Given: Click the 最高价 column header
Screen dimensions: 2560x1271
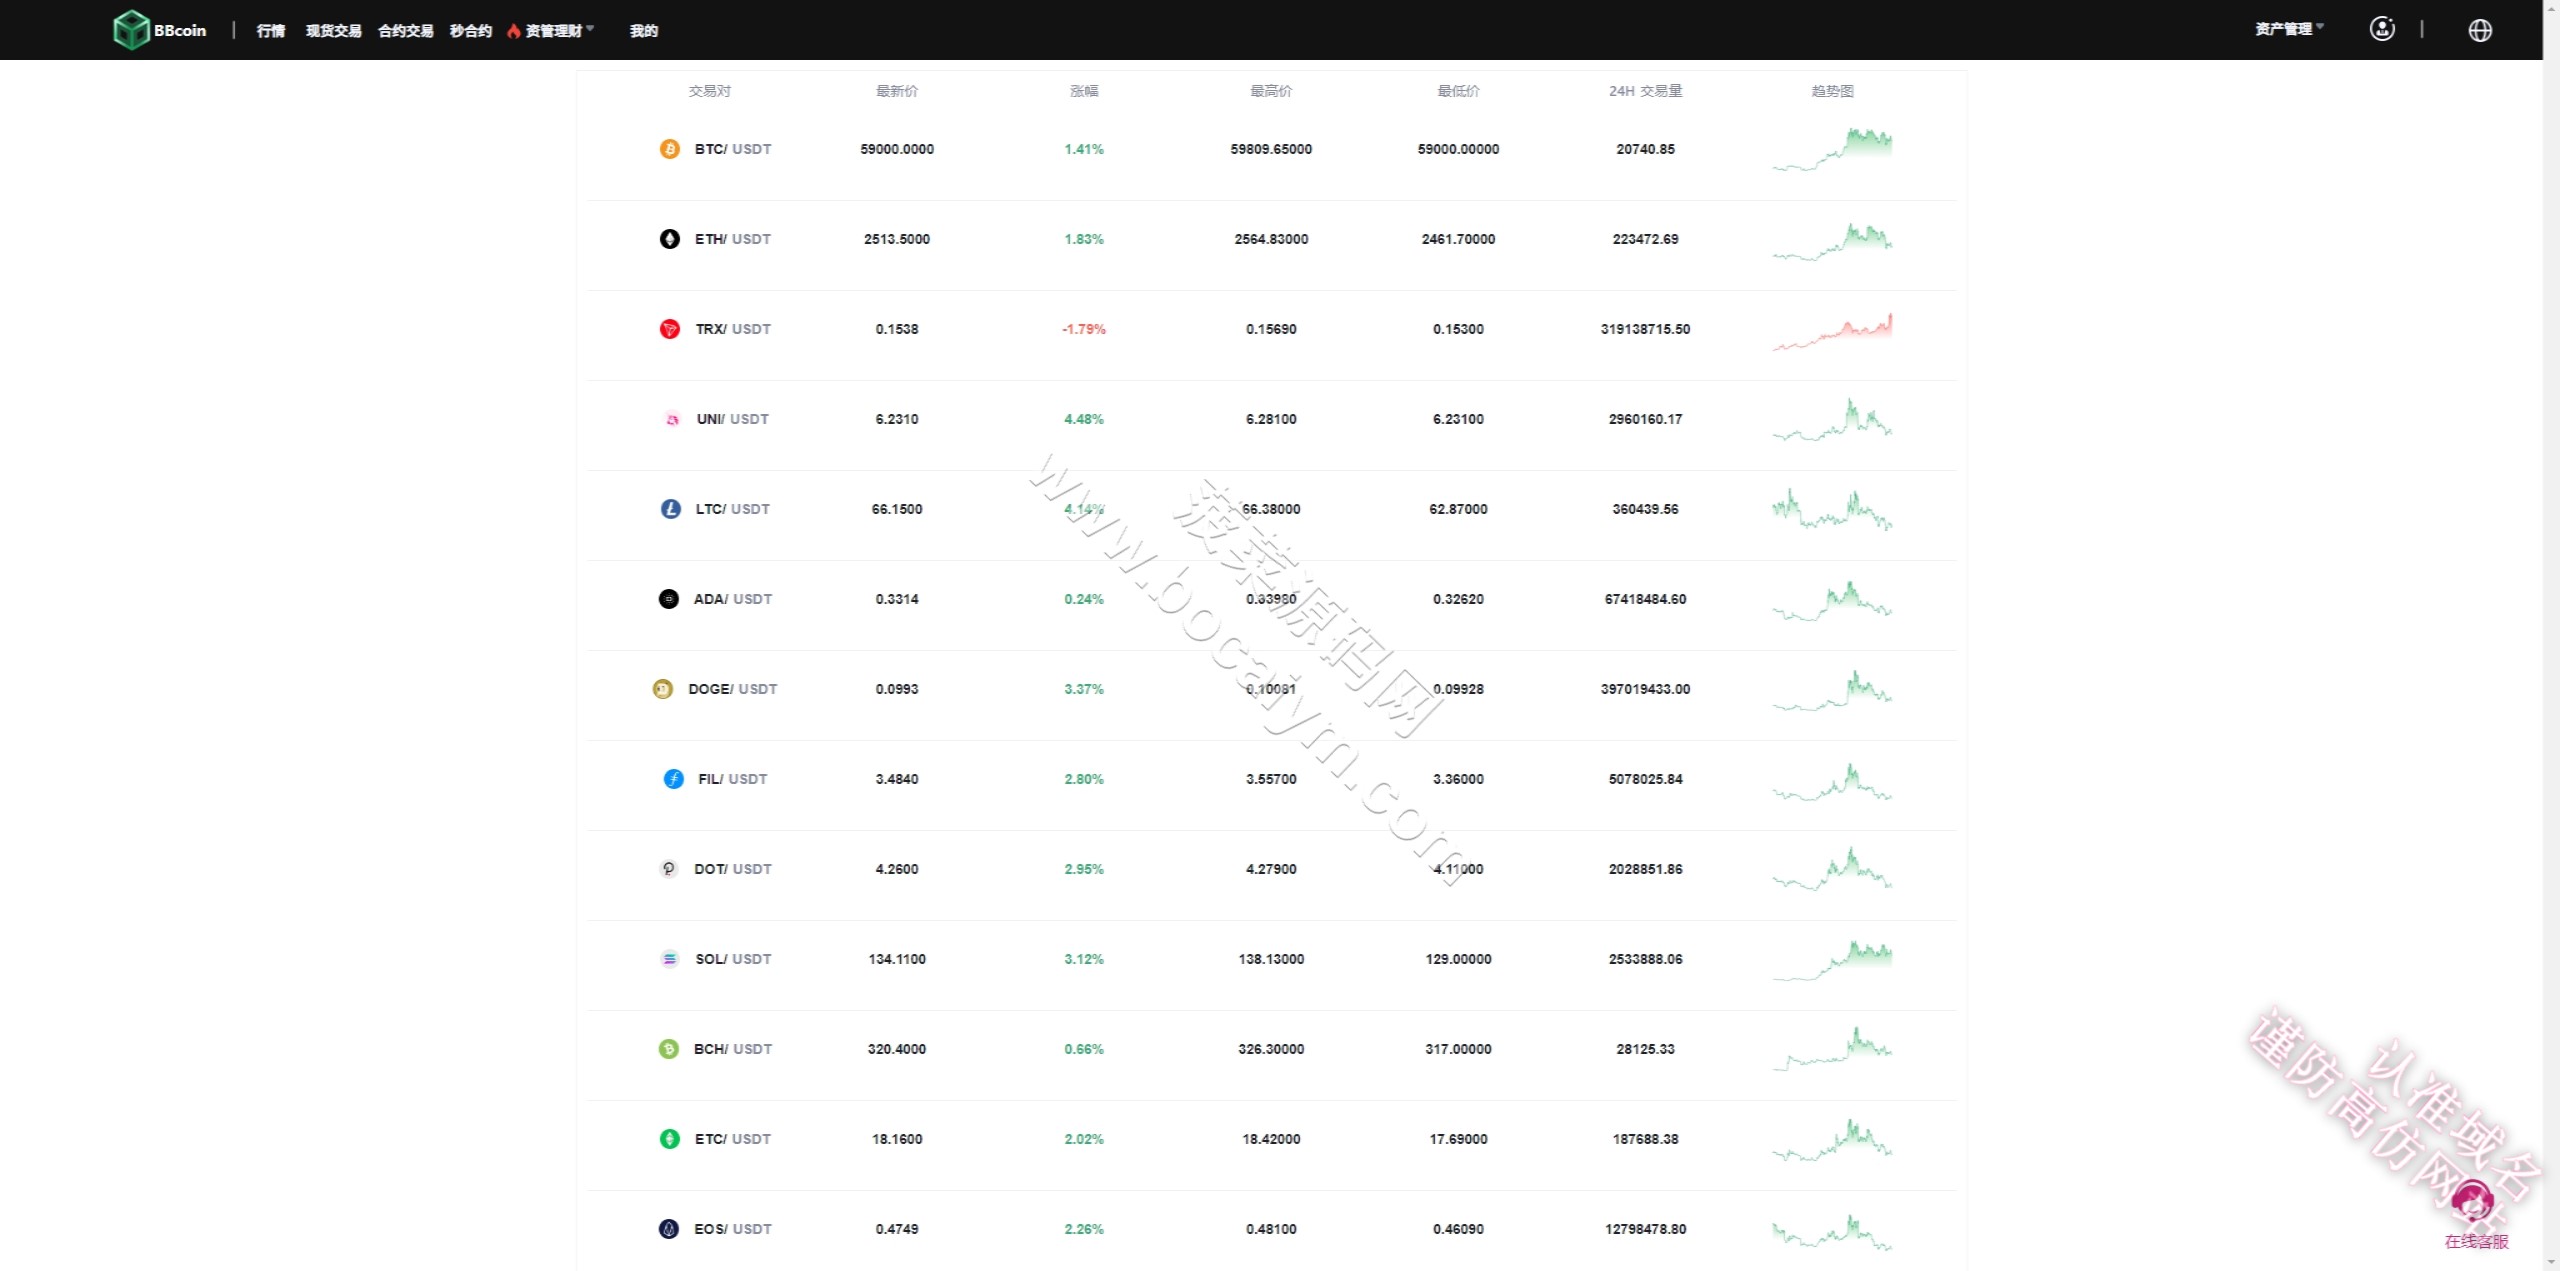Looking at the screenshot, I should coord(1271,91).
